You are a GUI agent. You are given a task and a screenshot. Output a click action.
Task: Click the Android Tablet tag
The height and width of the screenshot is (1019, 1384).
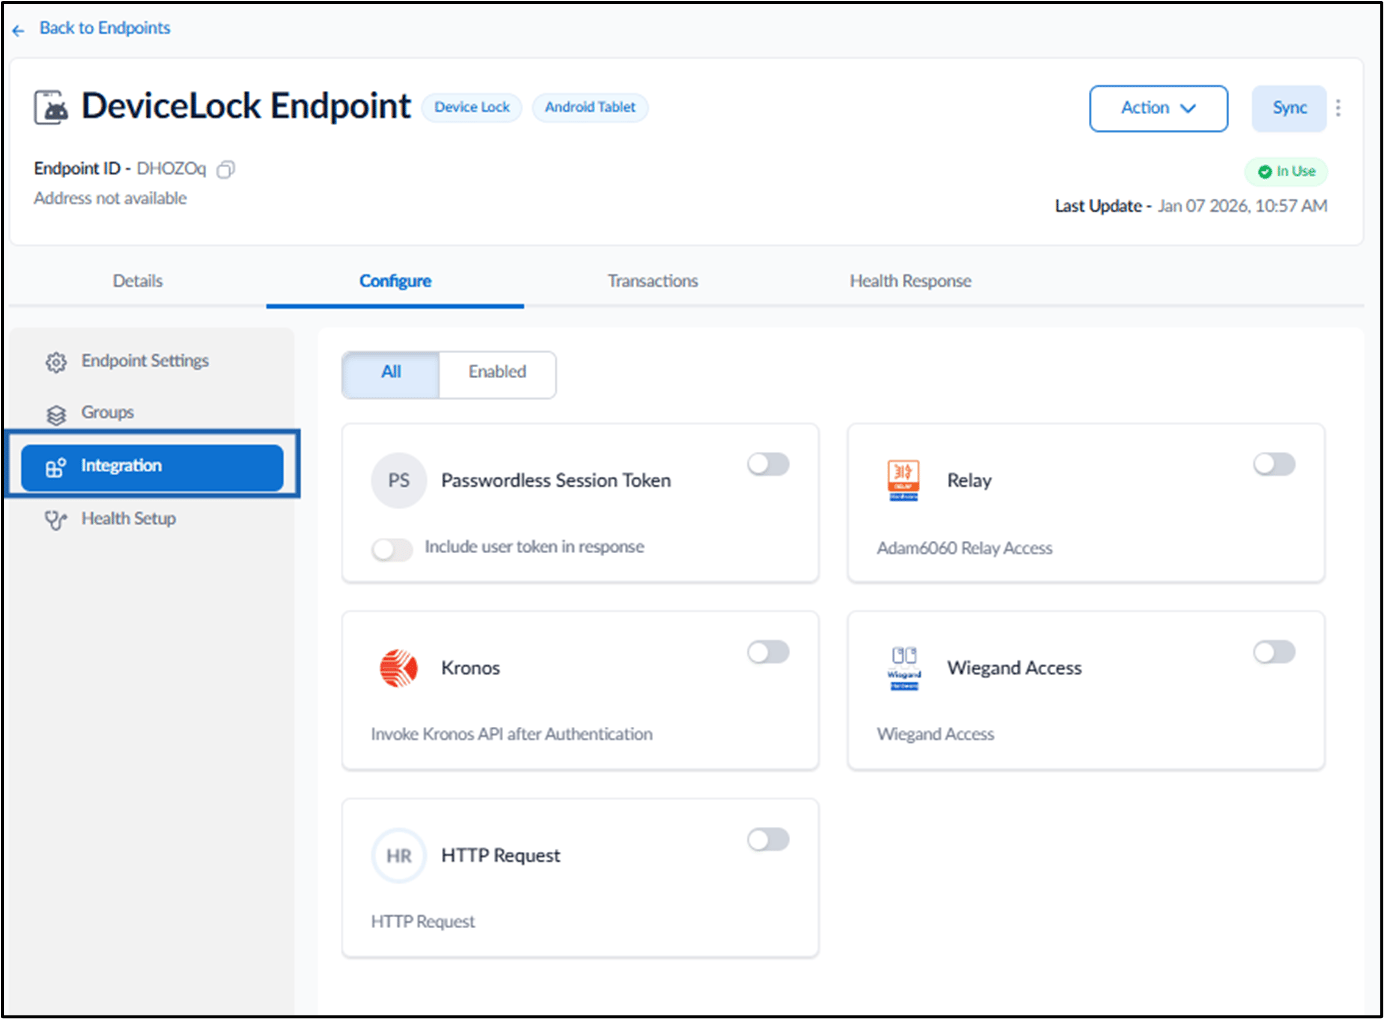590,107
